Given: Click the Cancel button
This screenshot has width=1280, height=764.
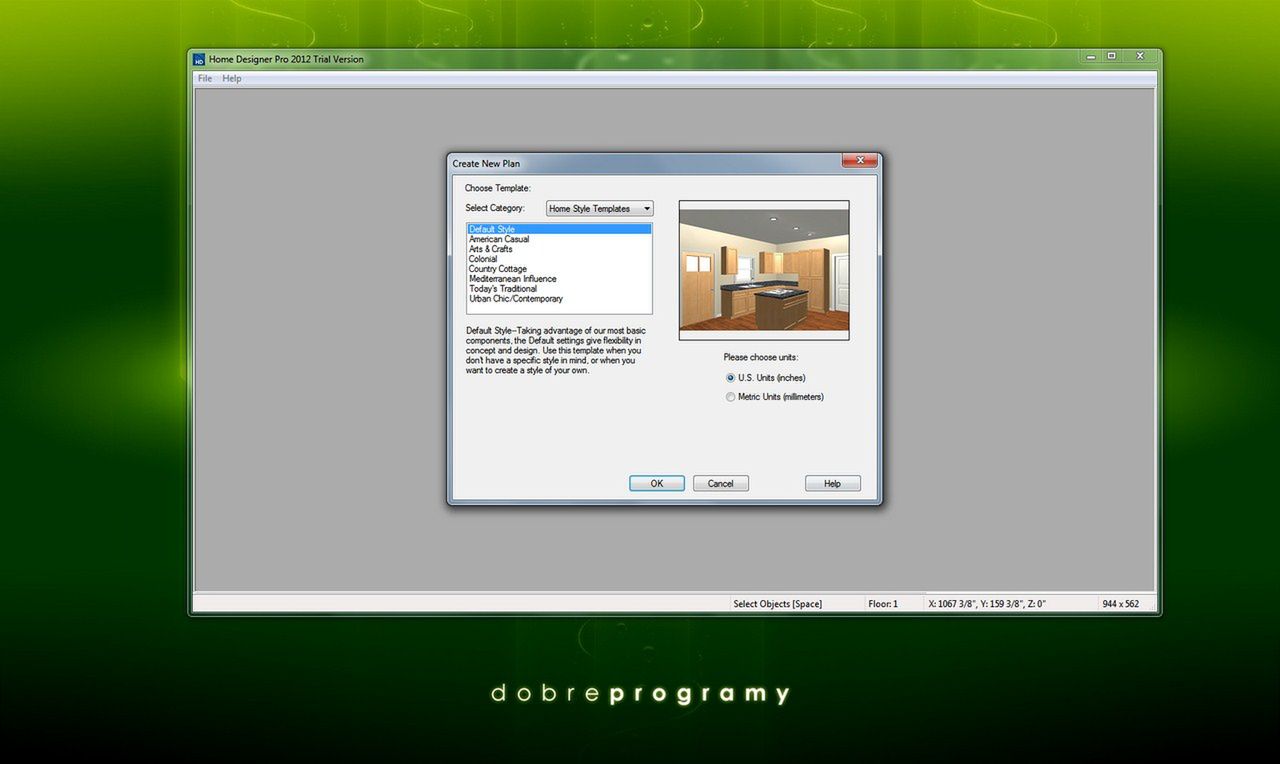Looking at the screenshot, I should pos(721,483).
